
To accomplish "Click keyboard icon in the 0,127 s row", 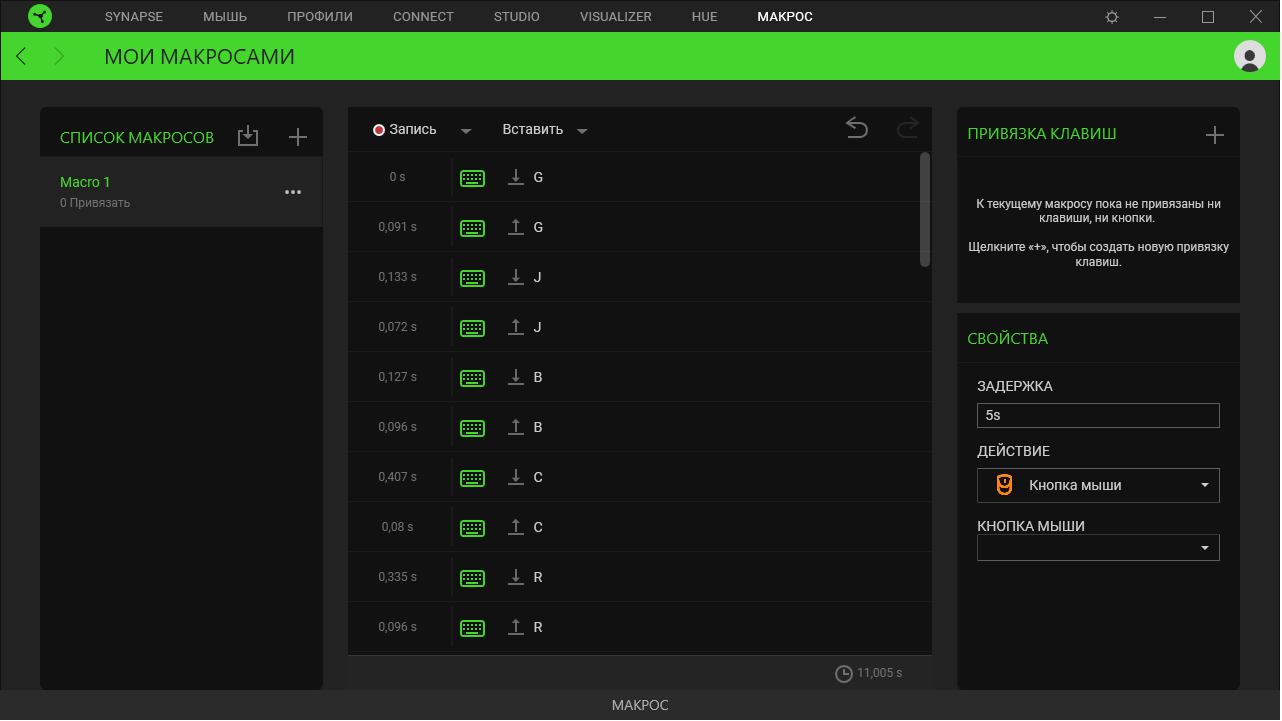I will point(472,378).
